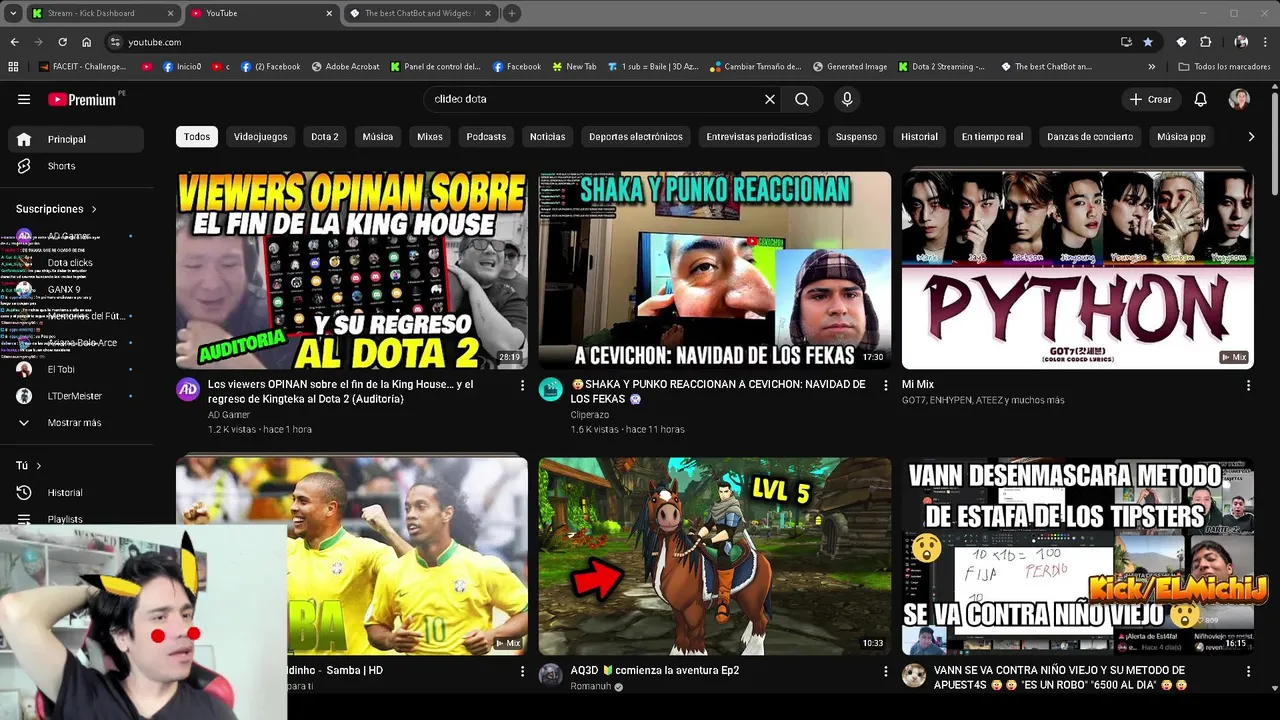The image size is (1280, 720).
Task: Select the Dota 2 filter chip
Action: (325, 137)
